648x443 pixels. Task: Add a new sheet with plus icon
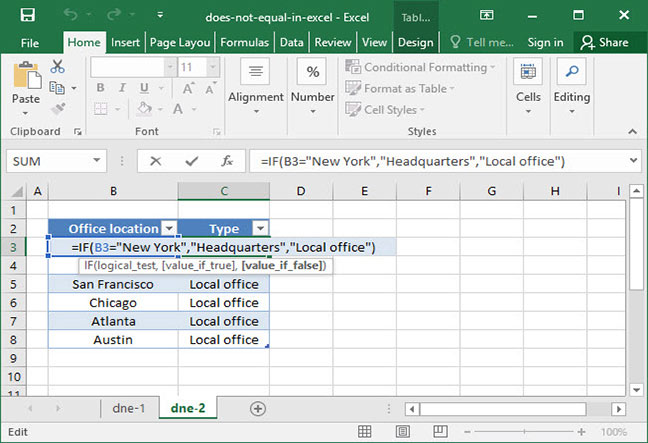pyautogui.click(x=257, y=409)
